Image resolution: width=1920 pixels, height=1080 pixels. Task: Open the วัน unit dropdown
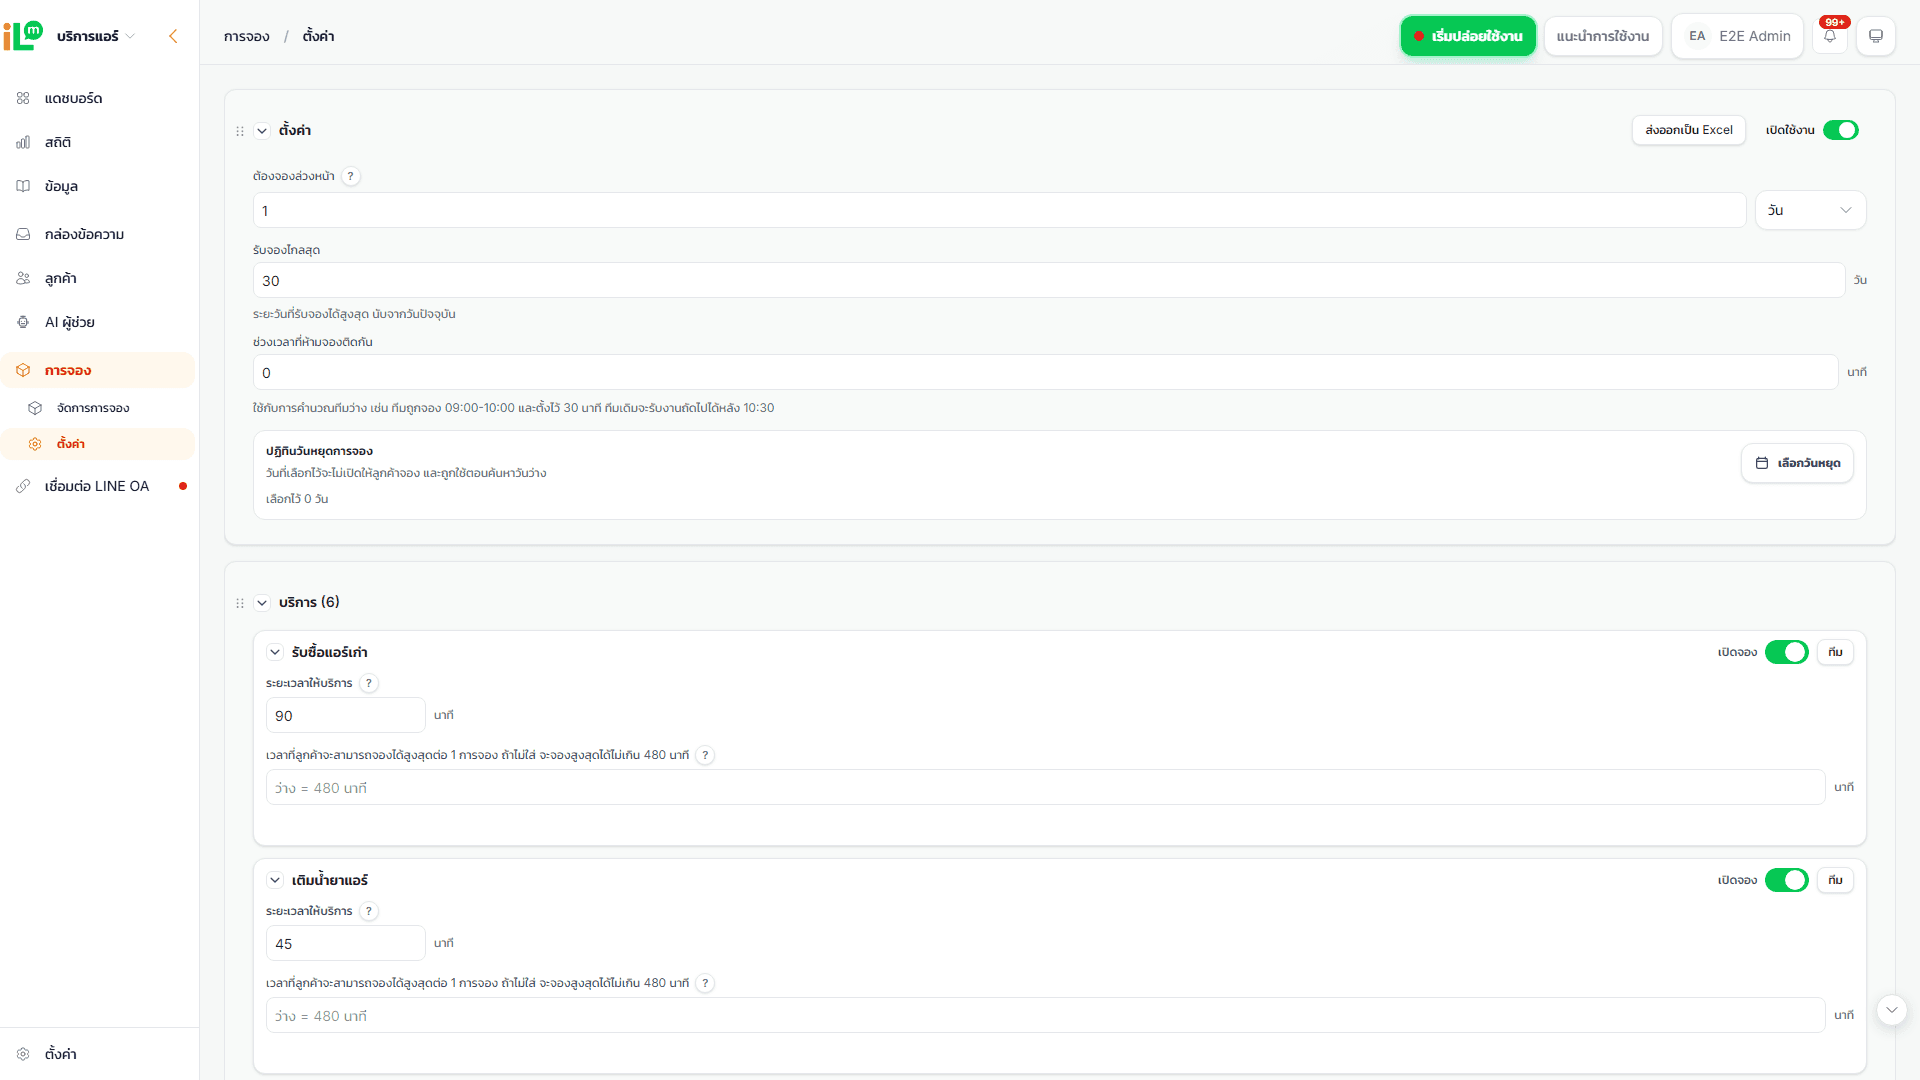tap(1810, 210)
